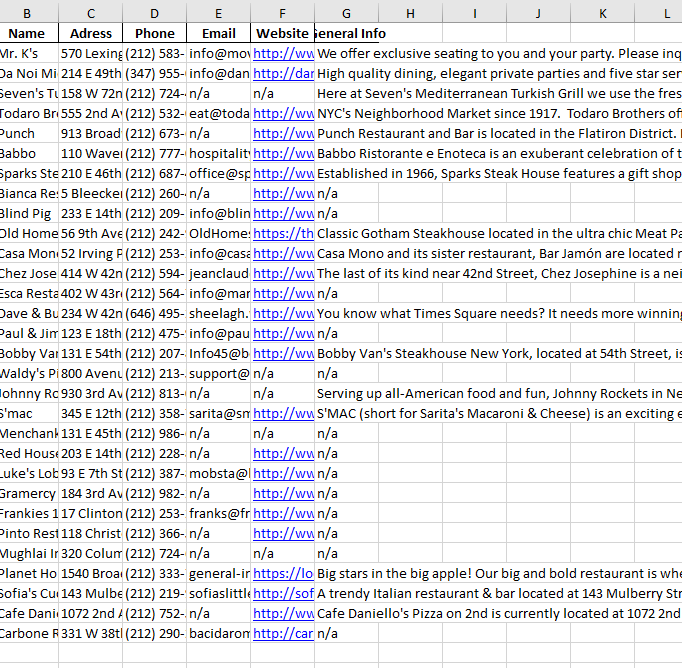Open website link in Mr. K's row

(283, 53)
